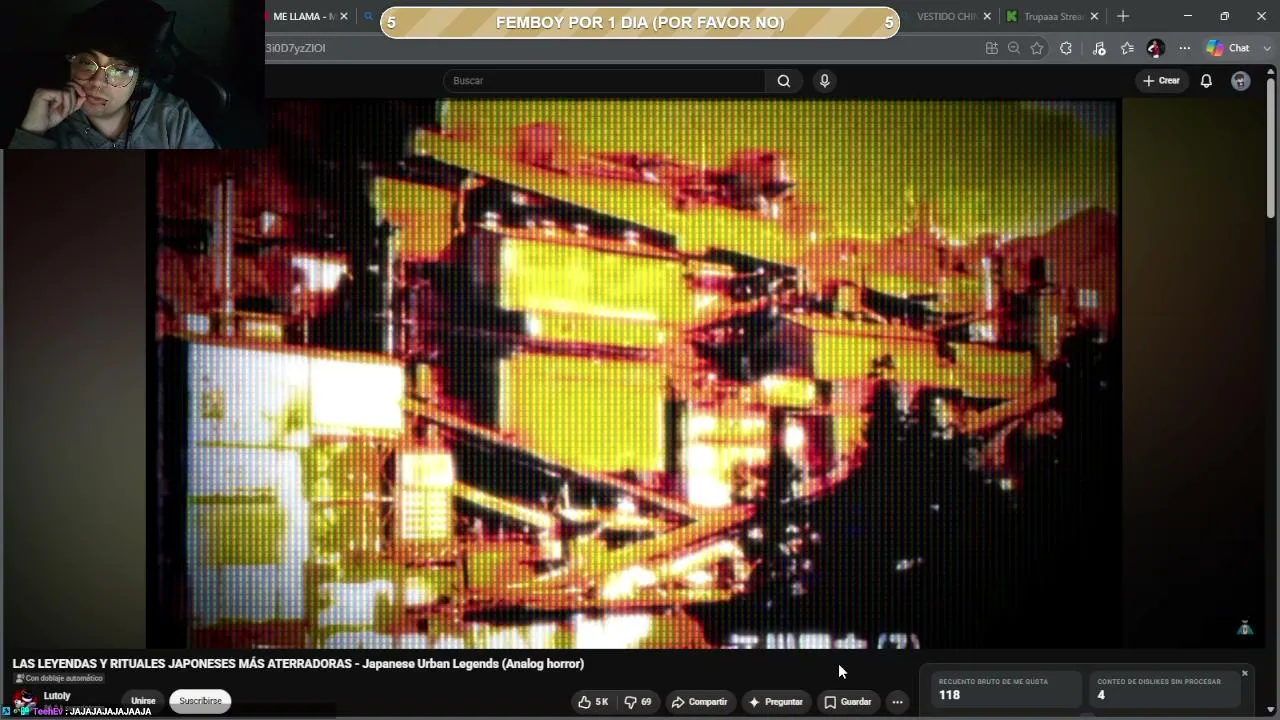The height and width of the screenshot is (720, 1280).
Task: Click the small icon at video bottom-right corner
Action: (1245, 628)
